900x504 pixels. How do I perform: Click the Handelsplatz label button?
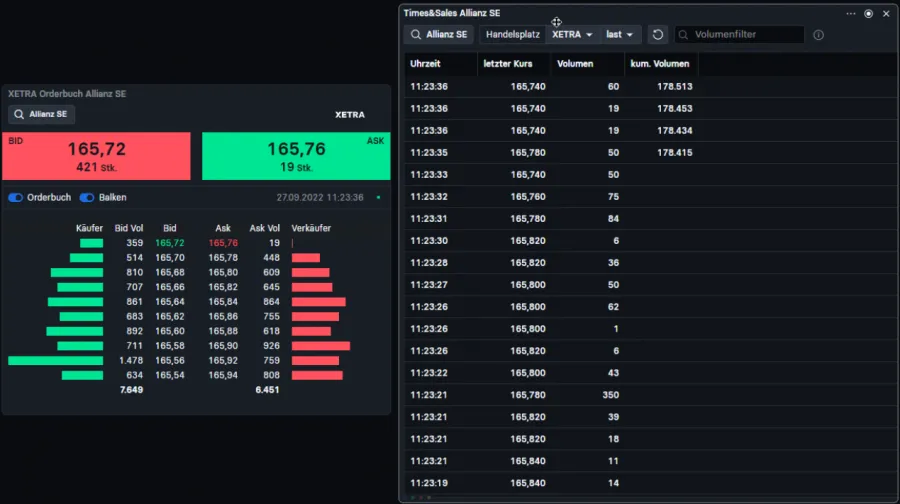coord(512,35)
